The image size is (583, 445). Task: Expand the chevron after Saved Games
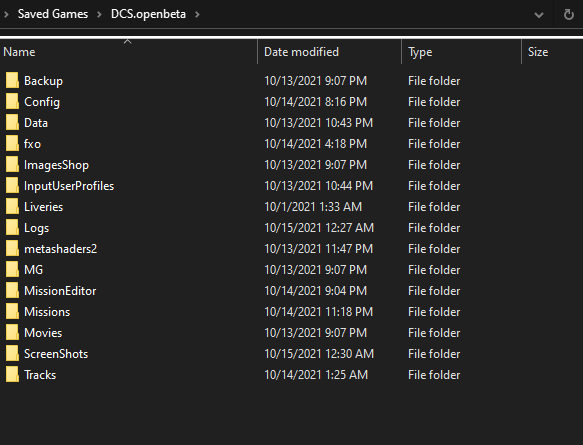tap(99, 14)
